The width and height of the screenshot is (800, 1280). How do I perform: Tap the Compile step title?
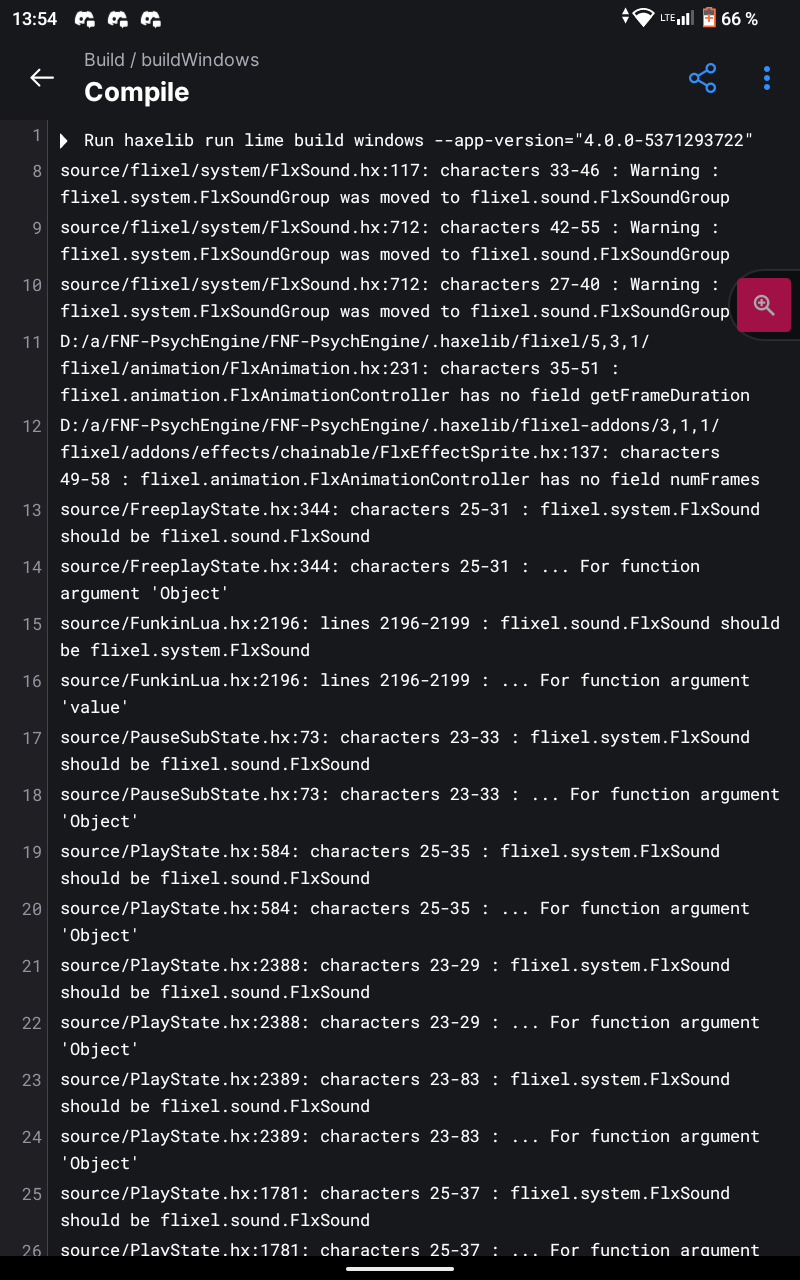[x=136, y=92]
